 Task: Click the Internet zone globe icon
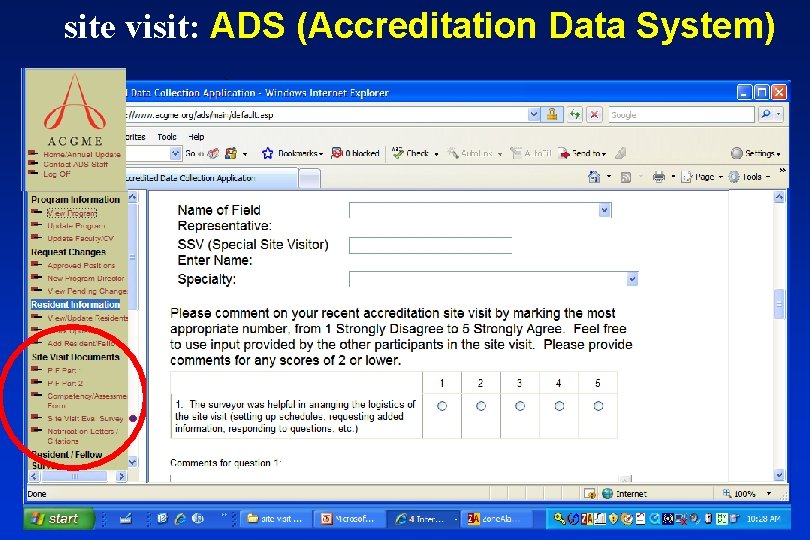608,493
